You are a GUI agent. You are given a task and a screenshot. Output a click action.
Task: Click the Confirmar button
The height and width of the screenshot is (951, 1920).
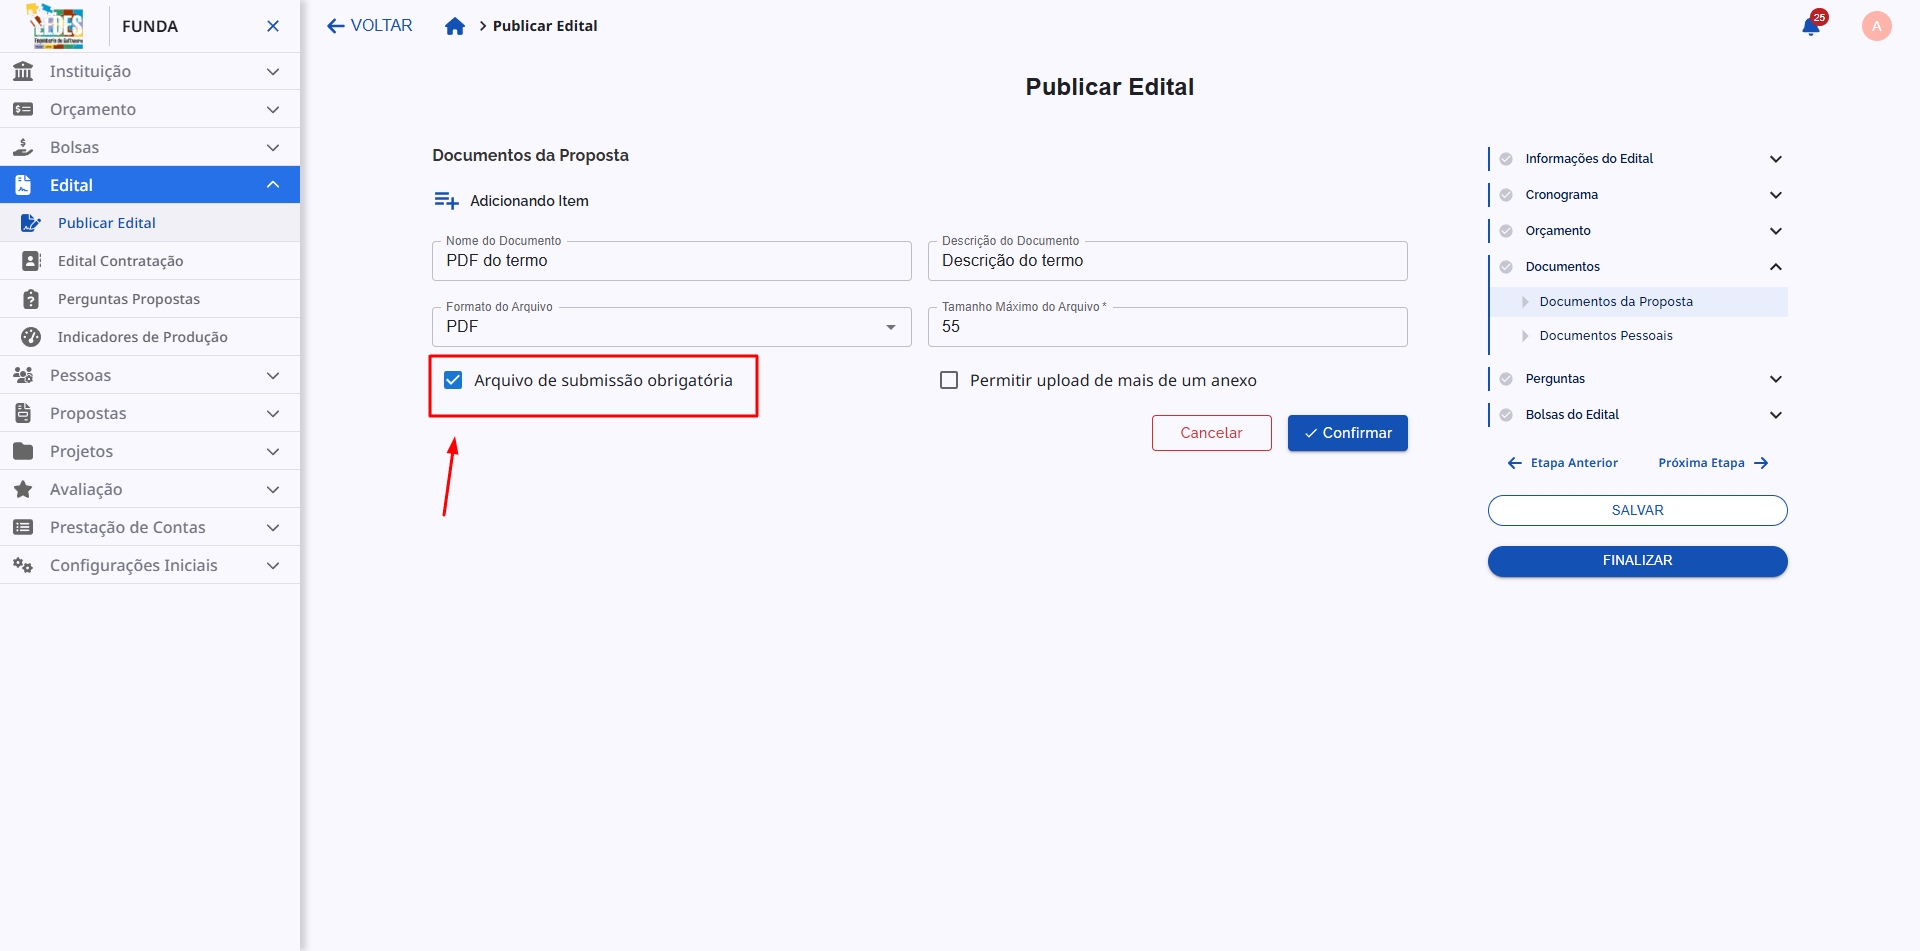point(1347,433)
